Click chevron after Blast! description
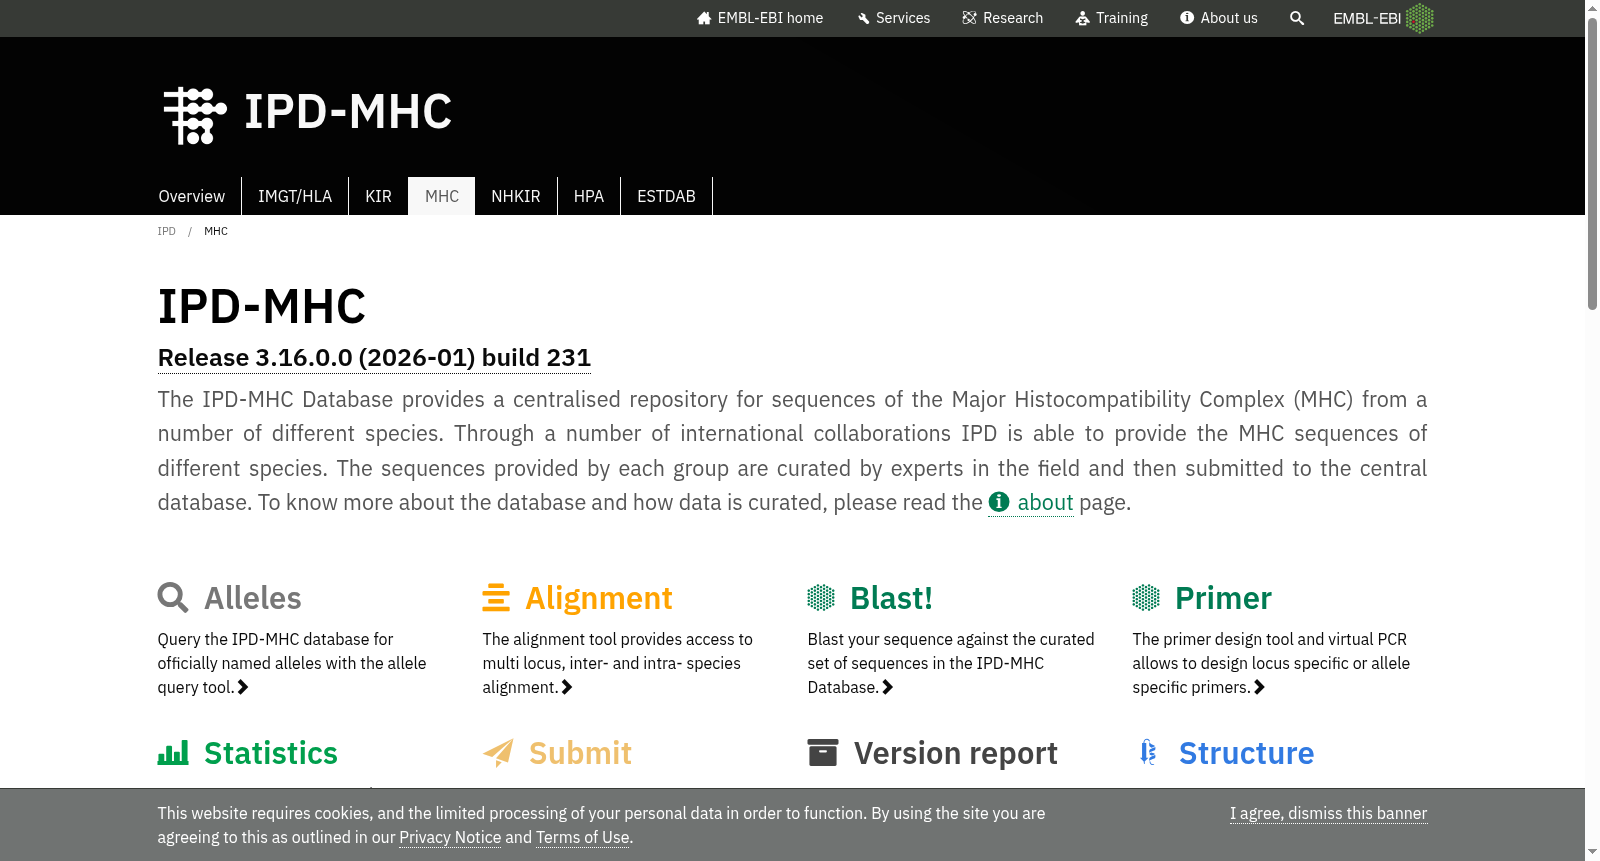 (888, 687)
